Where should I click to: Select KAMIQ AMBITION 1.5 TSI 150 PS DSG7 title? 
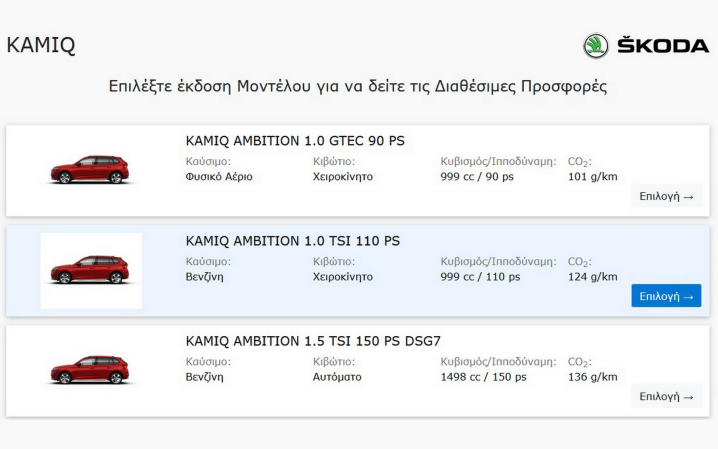click(313, 341)
